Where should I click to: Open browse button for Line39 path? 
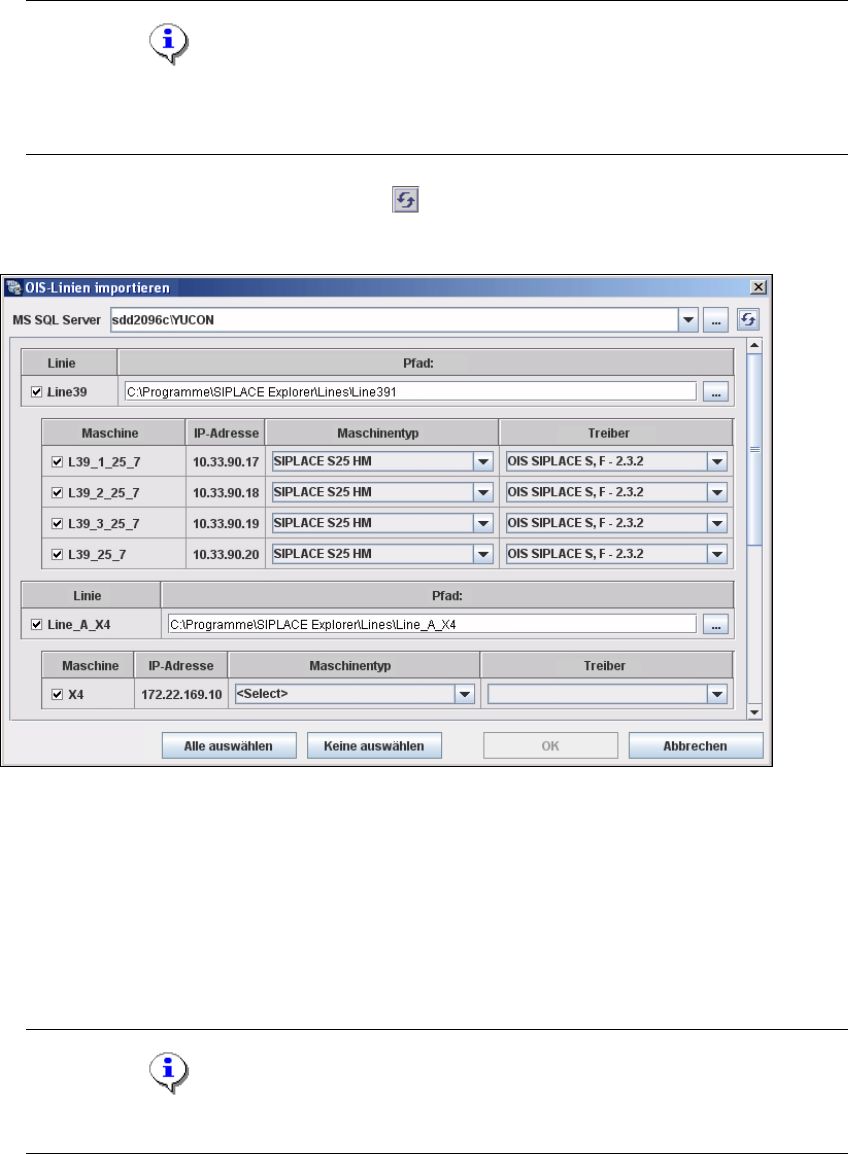[716, 392]
